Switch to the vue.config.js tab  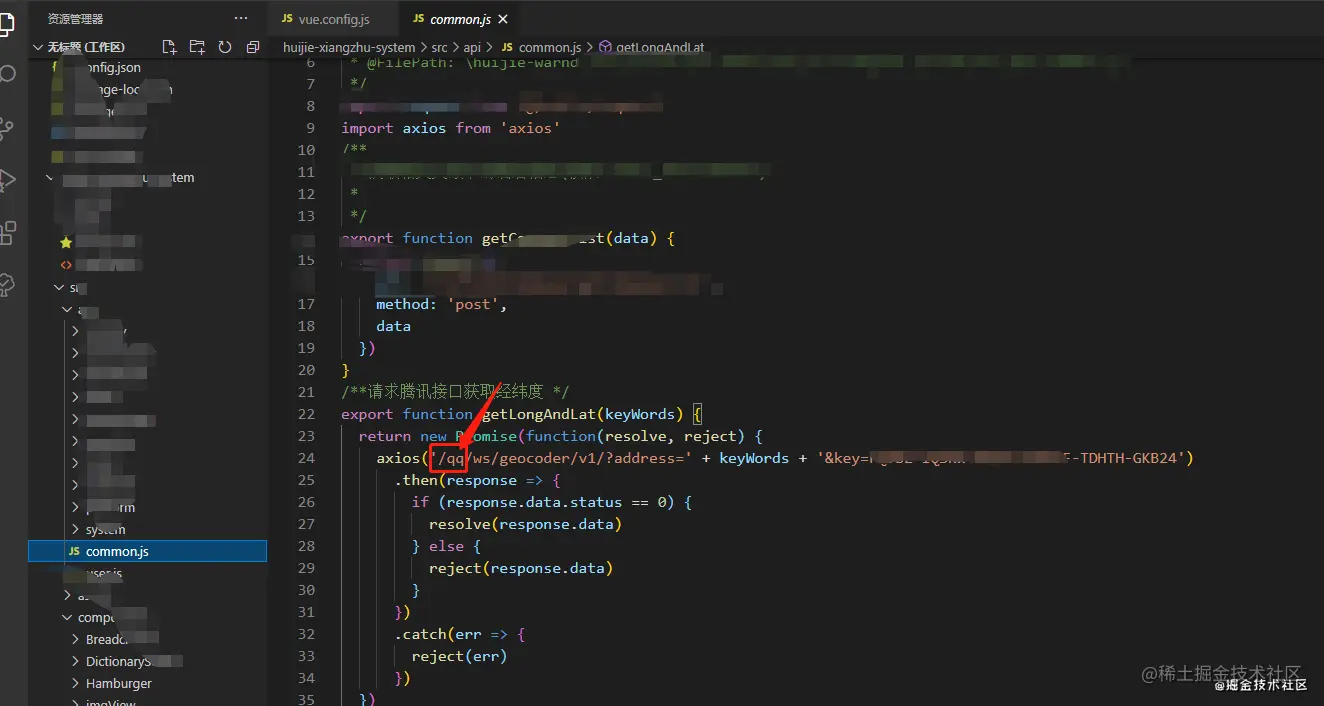[x=334, y=19]
